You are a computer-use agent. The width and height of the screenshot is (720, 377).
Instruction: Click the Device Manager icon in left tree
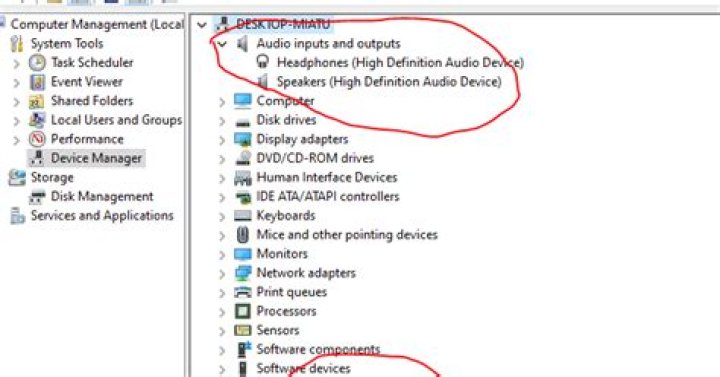[37, 158]
